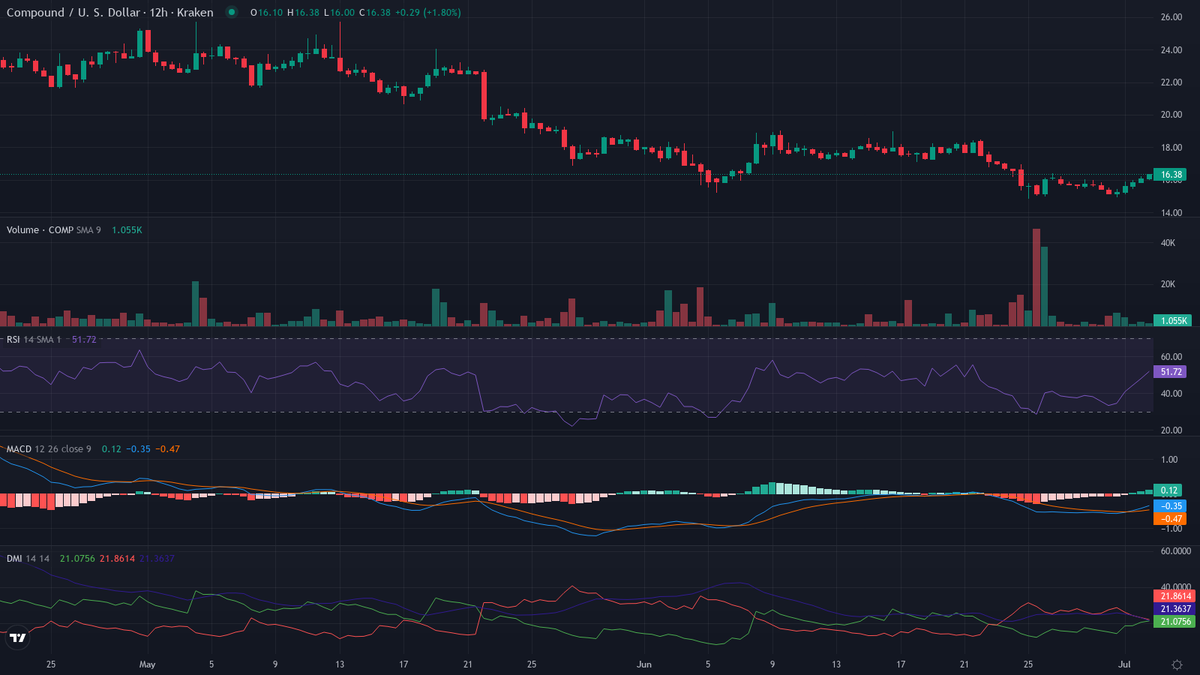This screenshot has height=675, width=1200.
Task: Click the volume value label 1.055K on axis
Action: tap(1170, 321)
